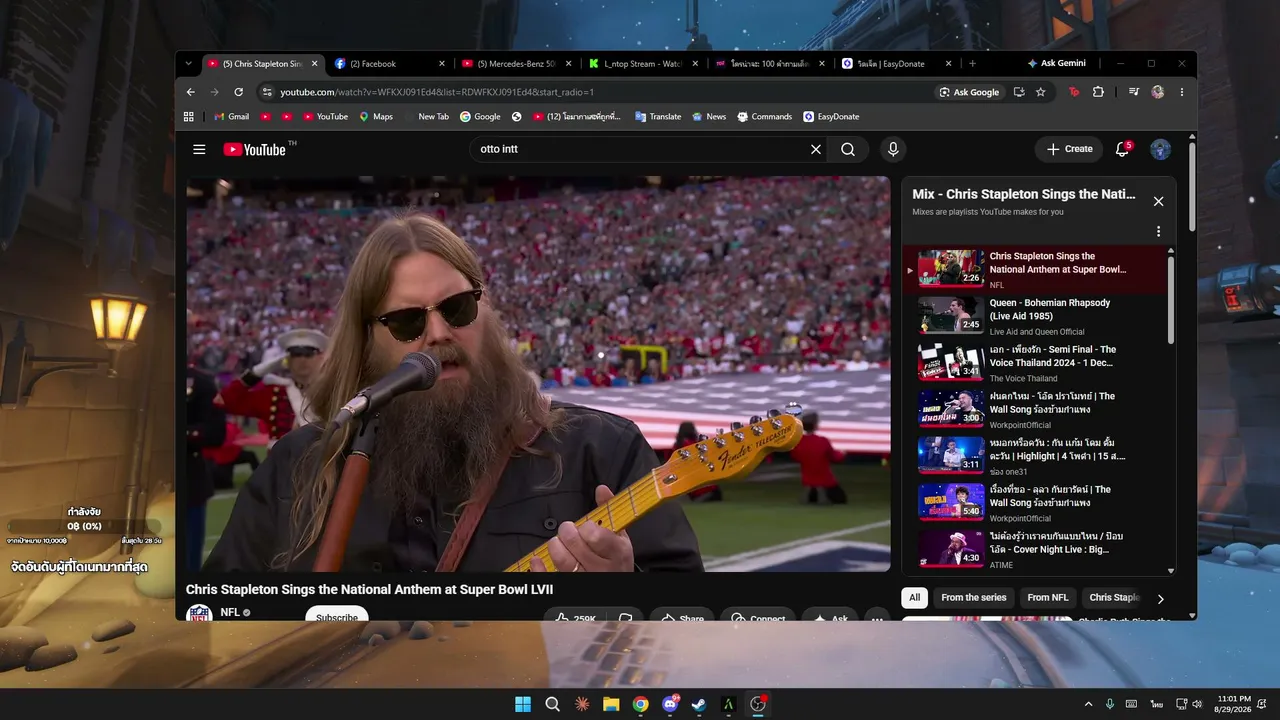Viewport: 1280px width, 720px height.
Task: Select the 'From NFL' chip
Action: (x=1047, y=598)
